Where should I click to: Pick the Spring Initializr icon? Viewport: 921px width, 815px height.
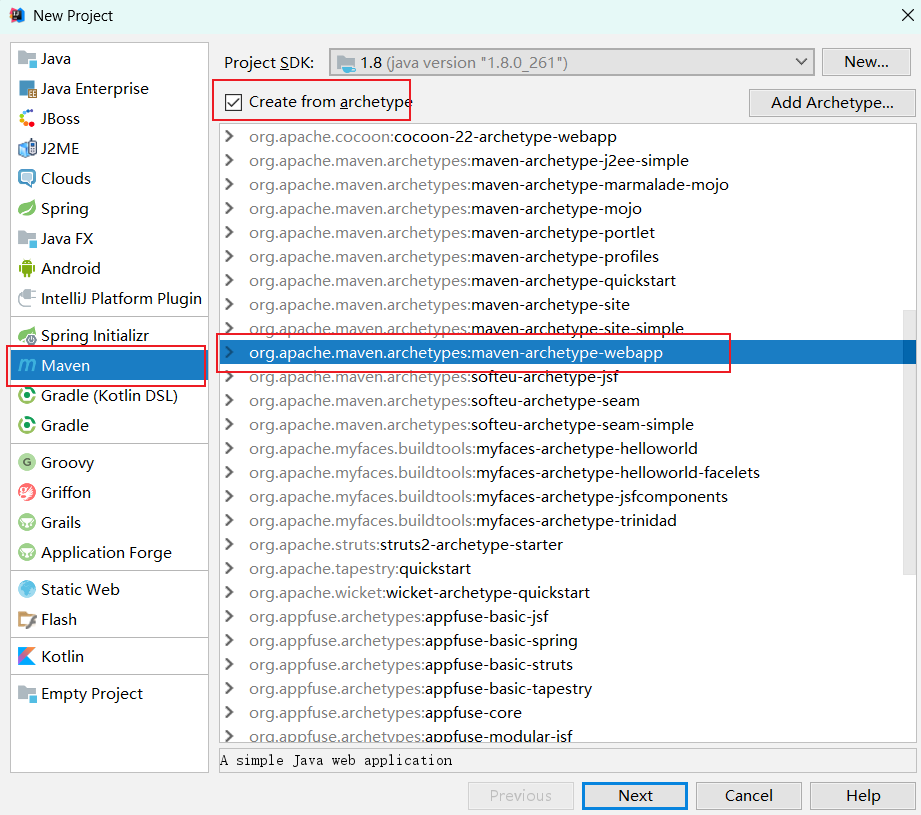[27, 336]
